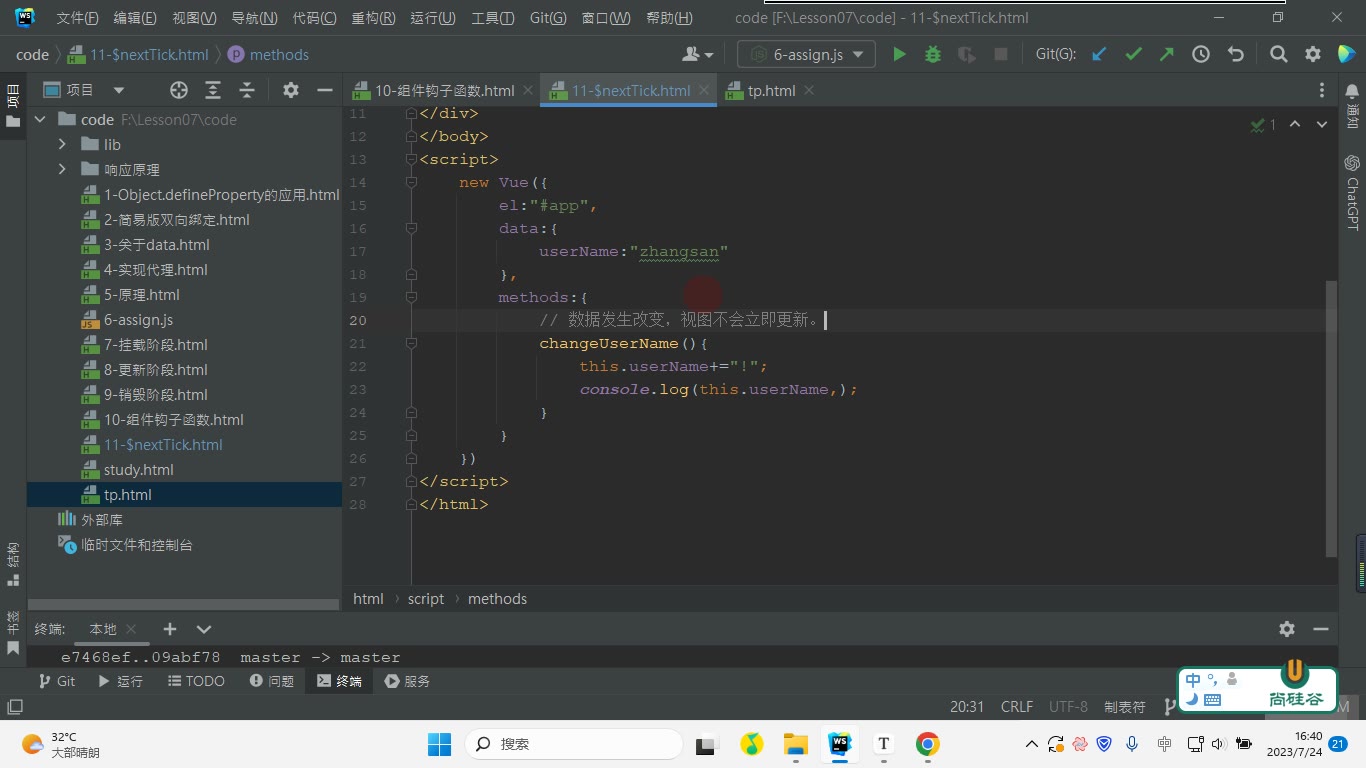Viewport: 1366px width, 768px height.
Task: Collapse all in project tree toolbar
Action: [247, 90]
